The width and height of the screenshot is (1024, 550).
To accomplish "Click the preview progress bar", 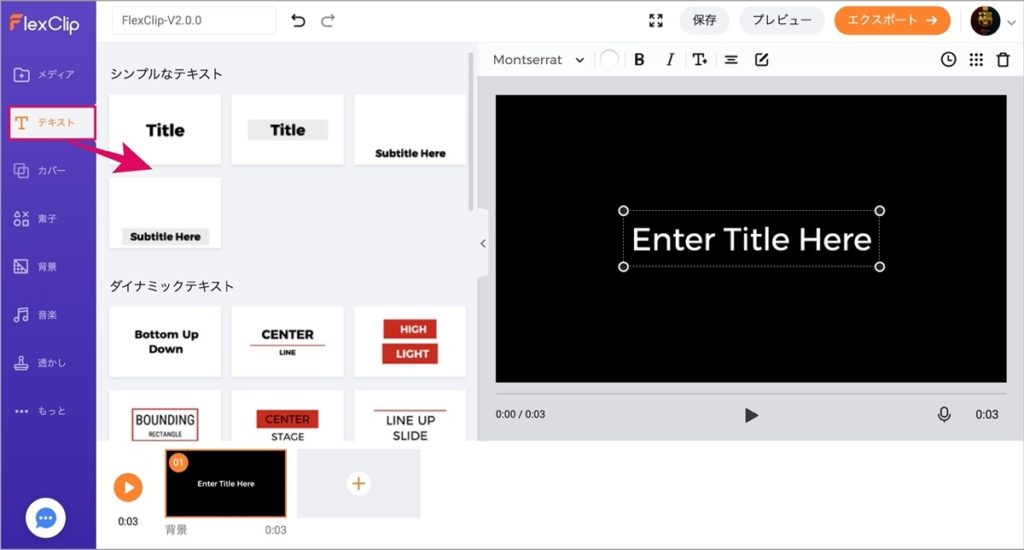I will click(x=751, y=394).
